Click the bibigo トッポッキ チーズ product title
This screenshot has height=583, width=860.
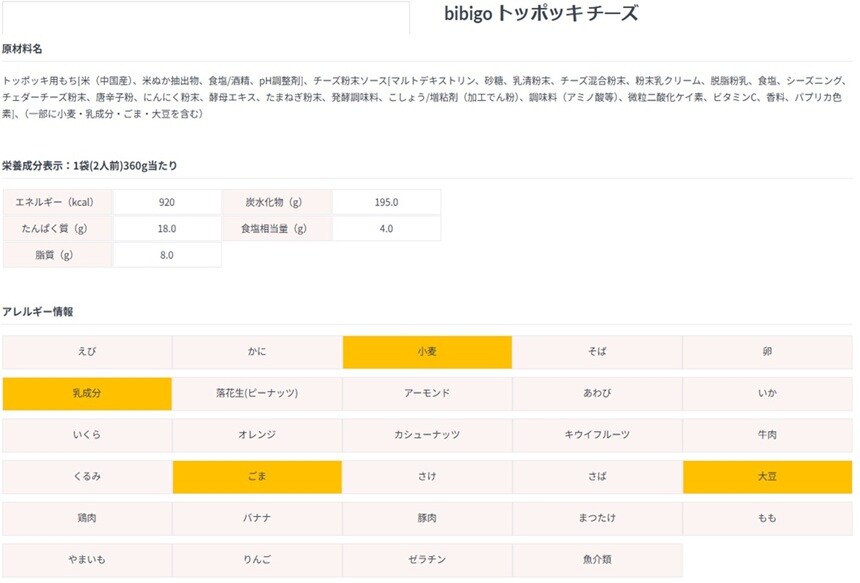(x=540, y=14)
